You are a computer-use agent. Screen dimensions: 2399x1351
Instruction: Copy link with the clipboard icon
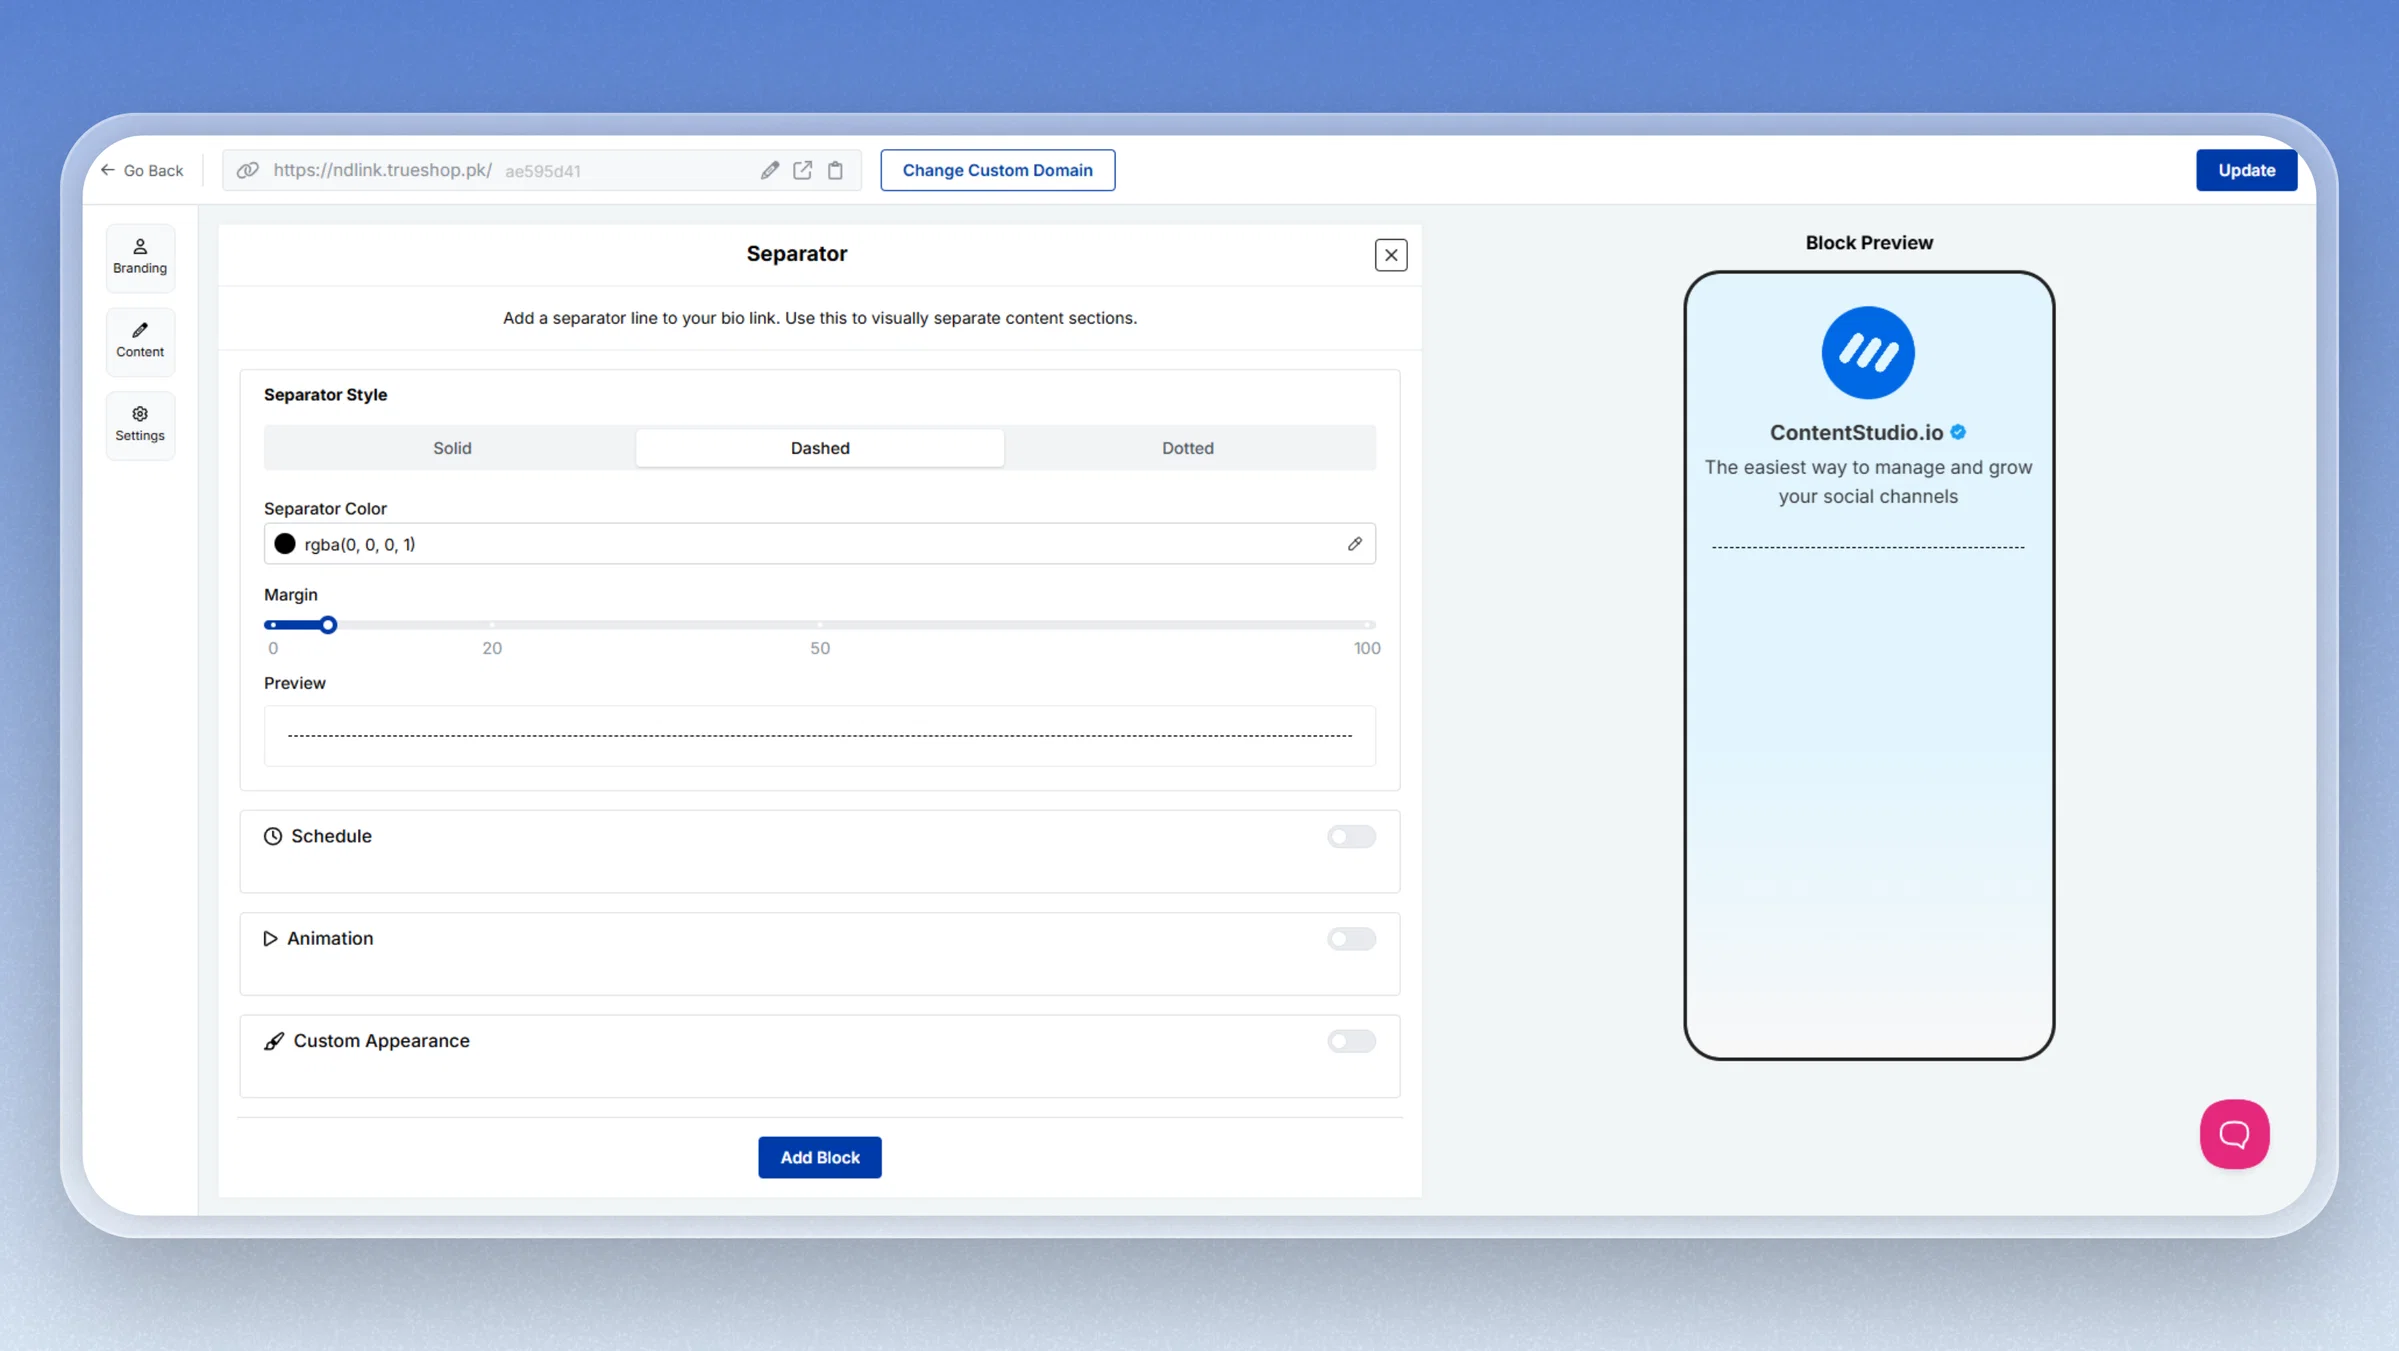[x=835, y=170]
